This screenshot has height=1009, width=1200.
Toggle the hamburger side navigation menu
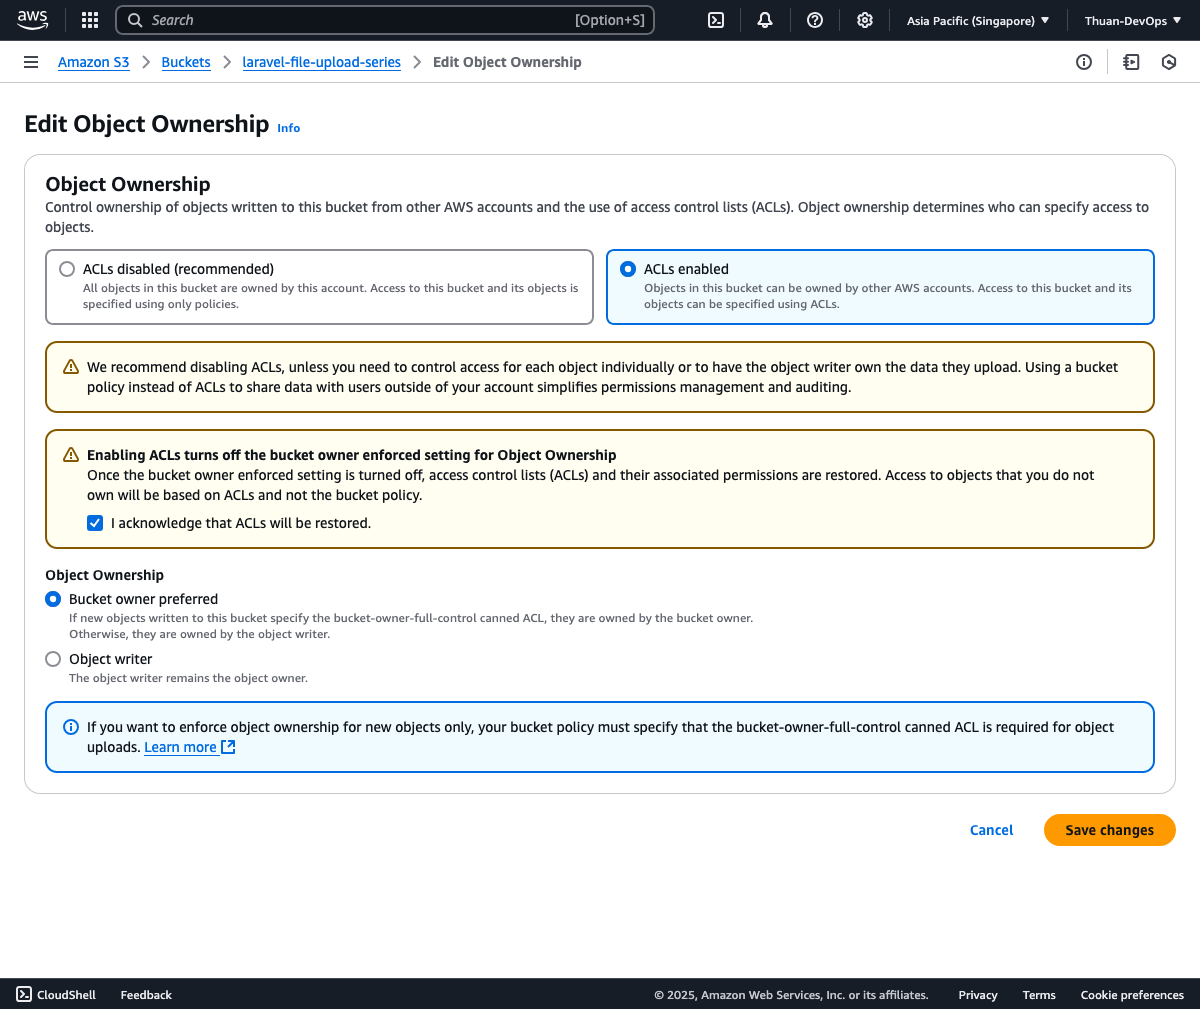(31, 62)
